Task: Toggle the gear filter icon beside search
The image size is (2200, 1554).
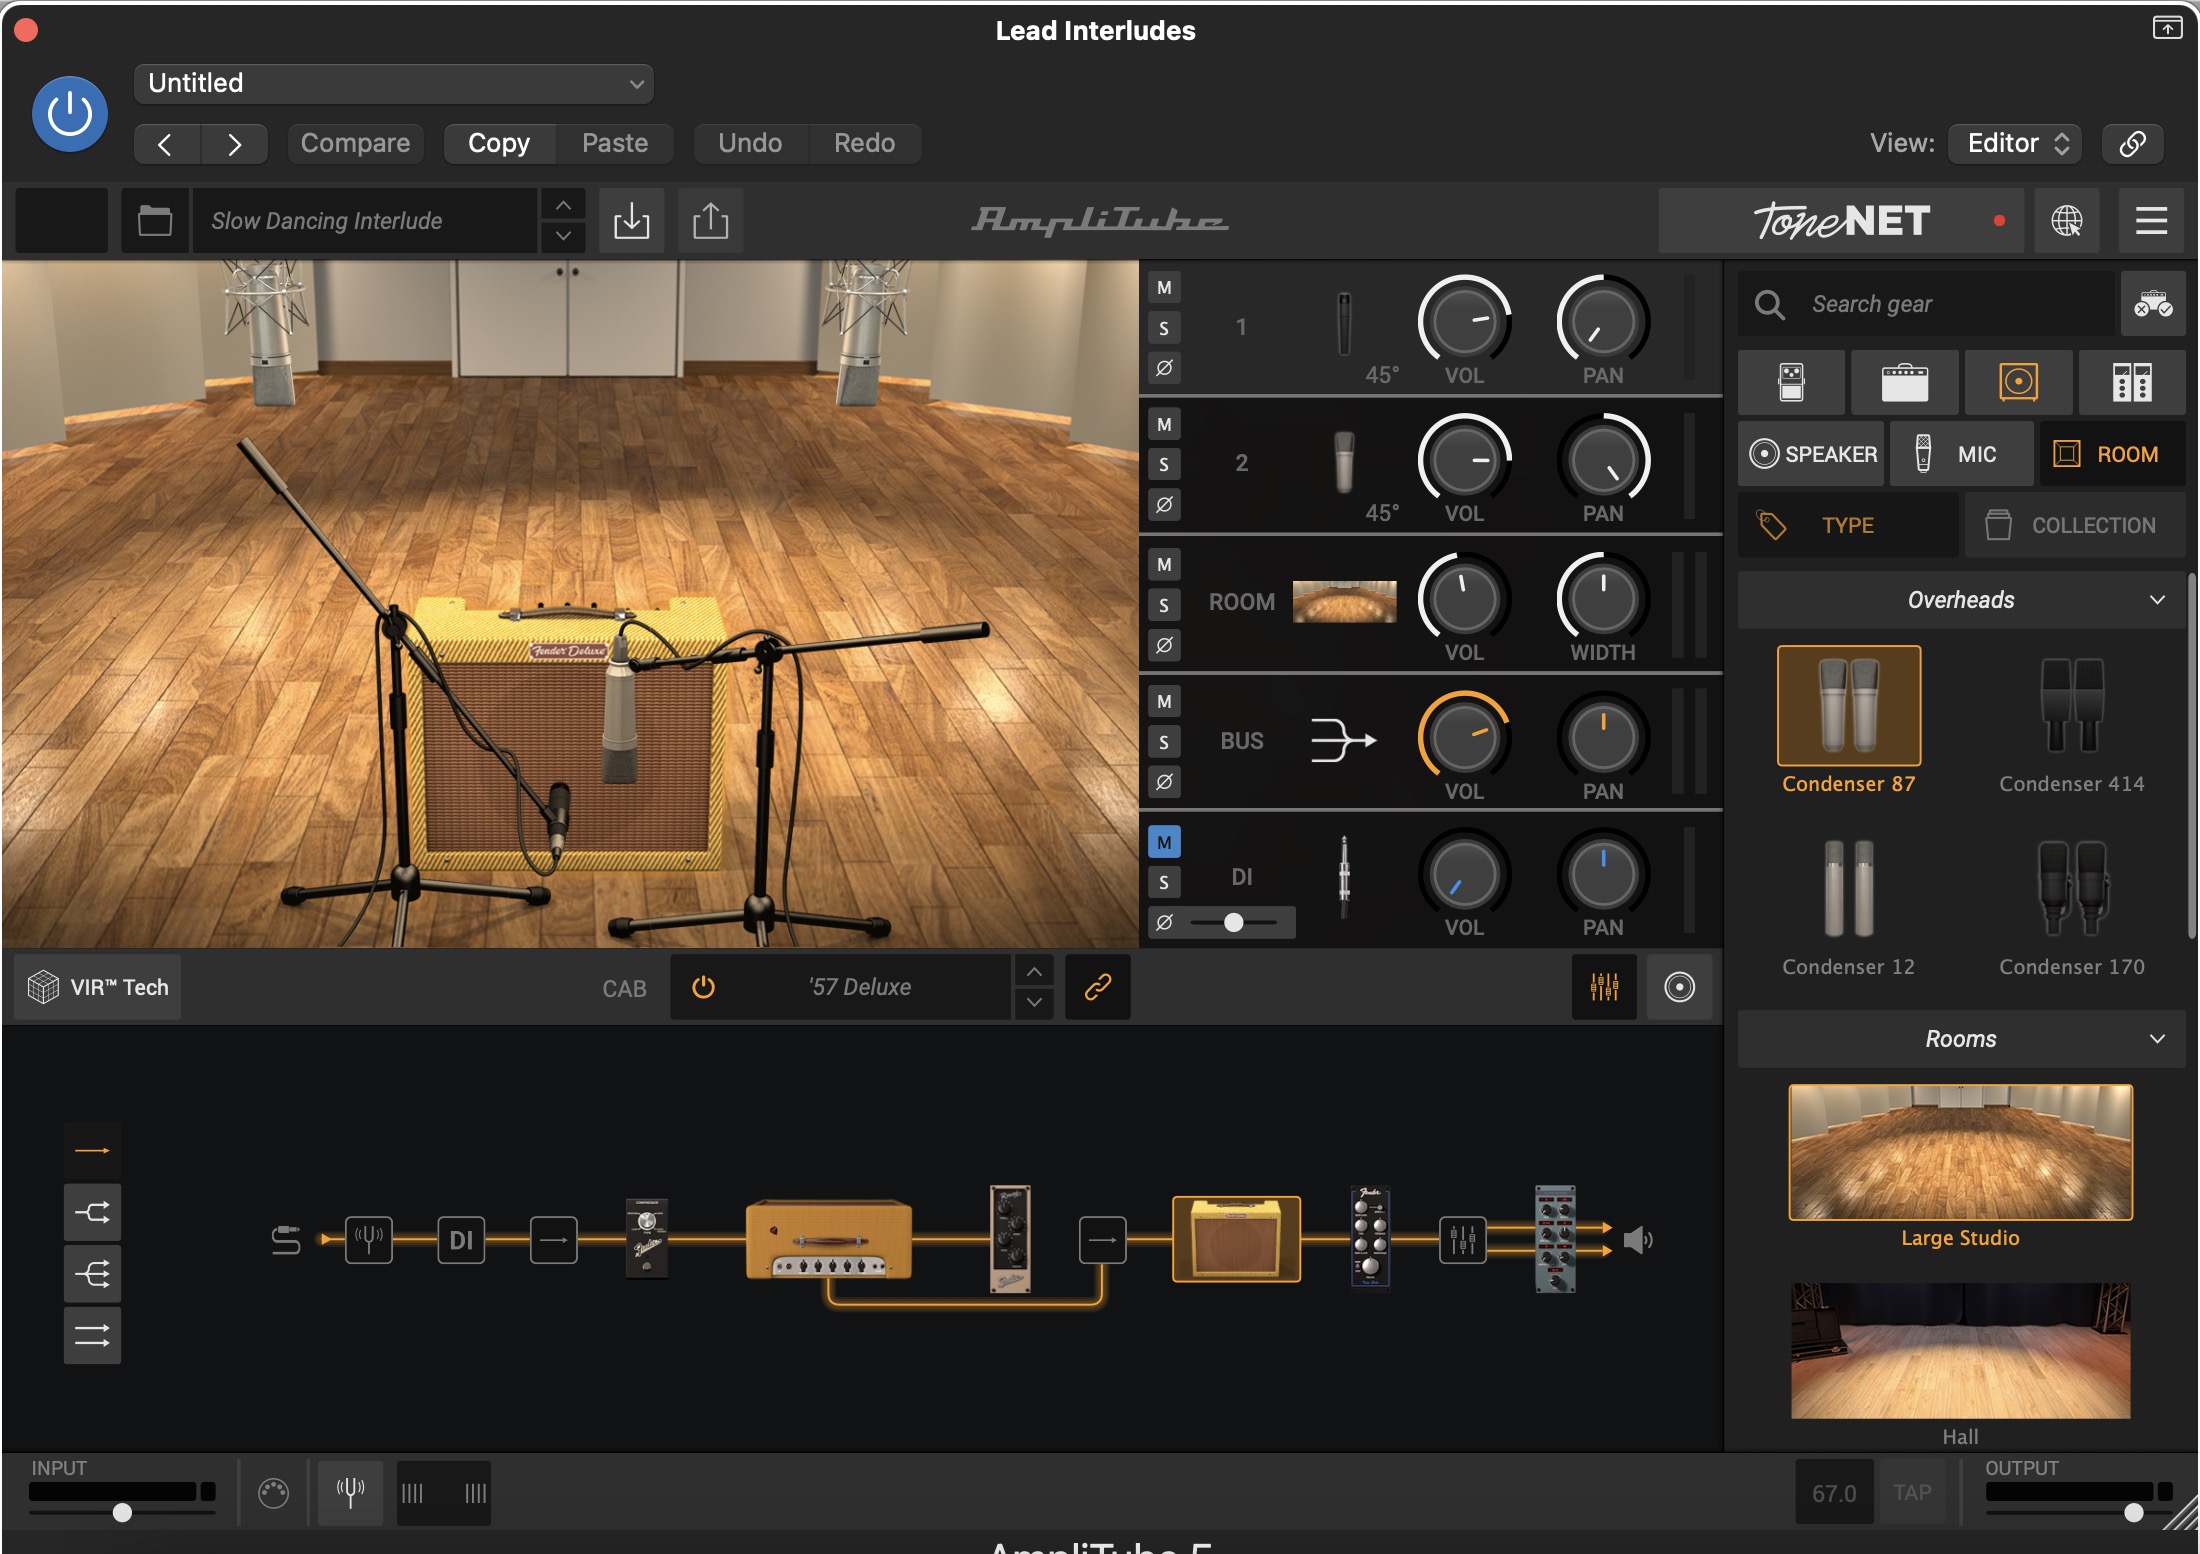Action: tap(2153, 304)
